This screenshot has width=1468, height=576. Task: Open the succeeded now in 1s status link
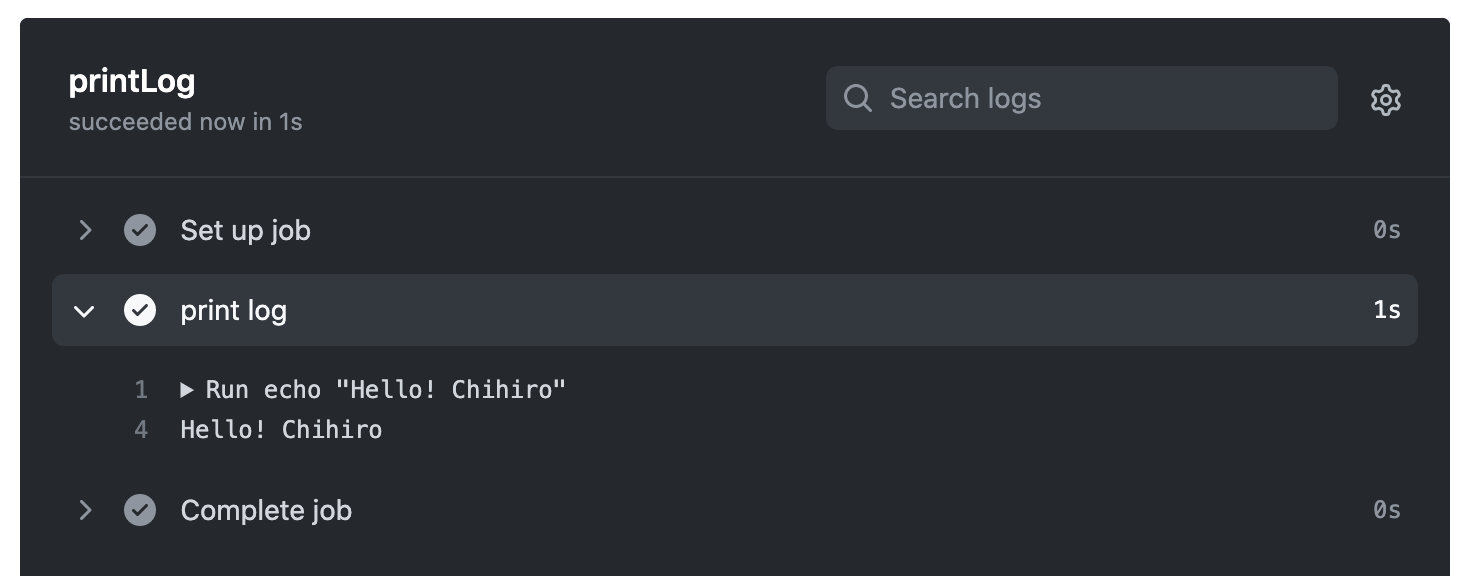[x=185, y=122]
